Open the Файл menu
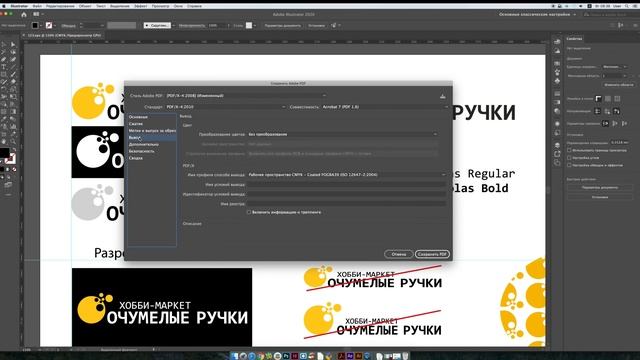Image resolution: width=640 pixels, height=360 pixels. click(x=37, y=6)
